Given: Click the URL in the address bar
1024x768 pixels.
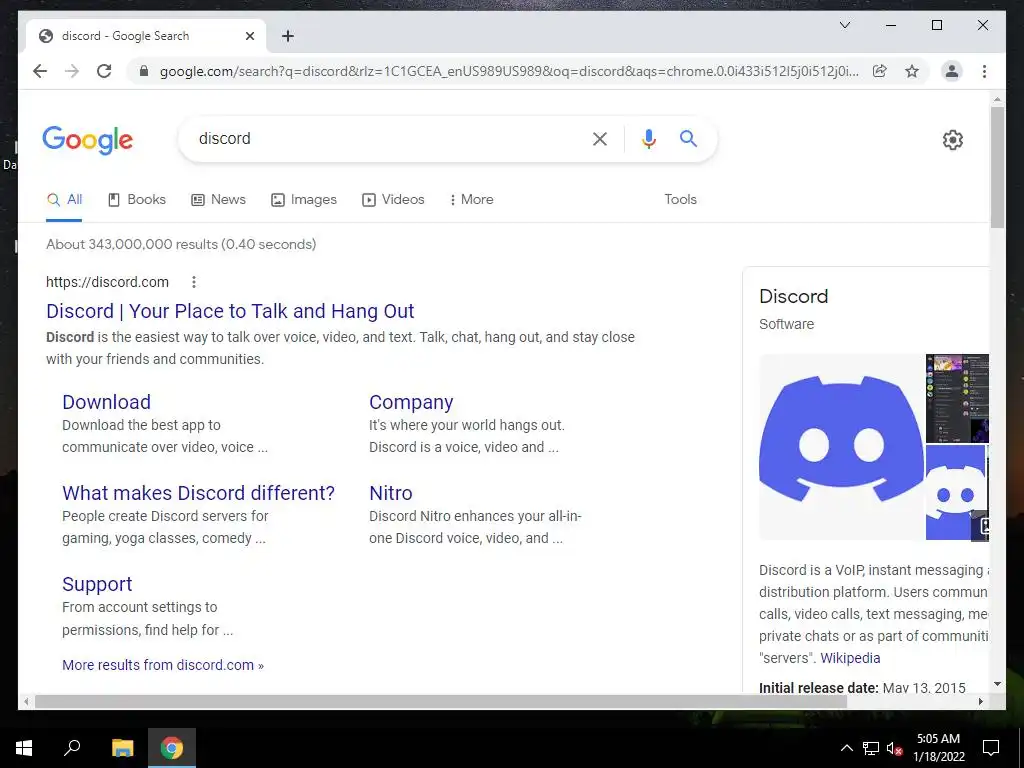Looking at the screenshot, I should (509, 71).
